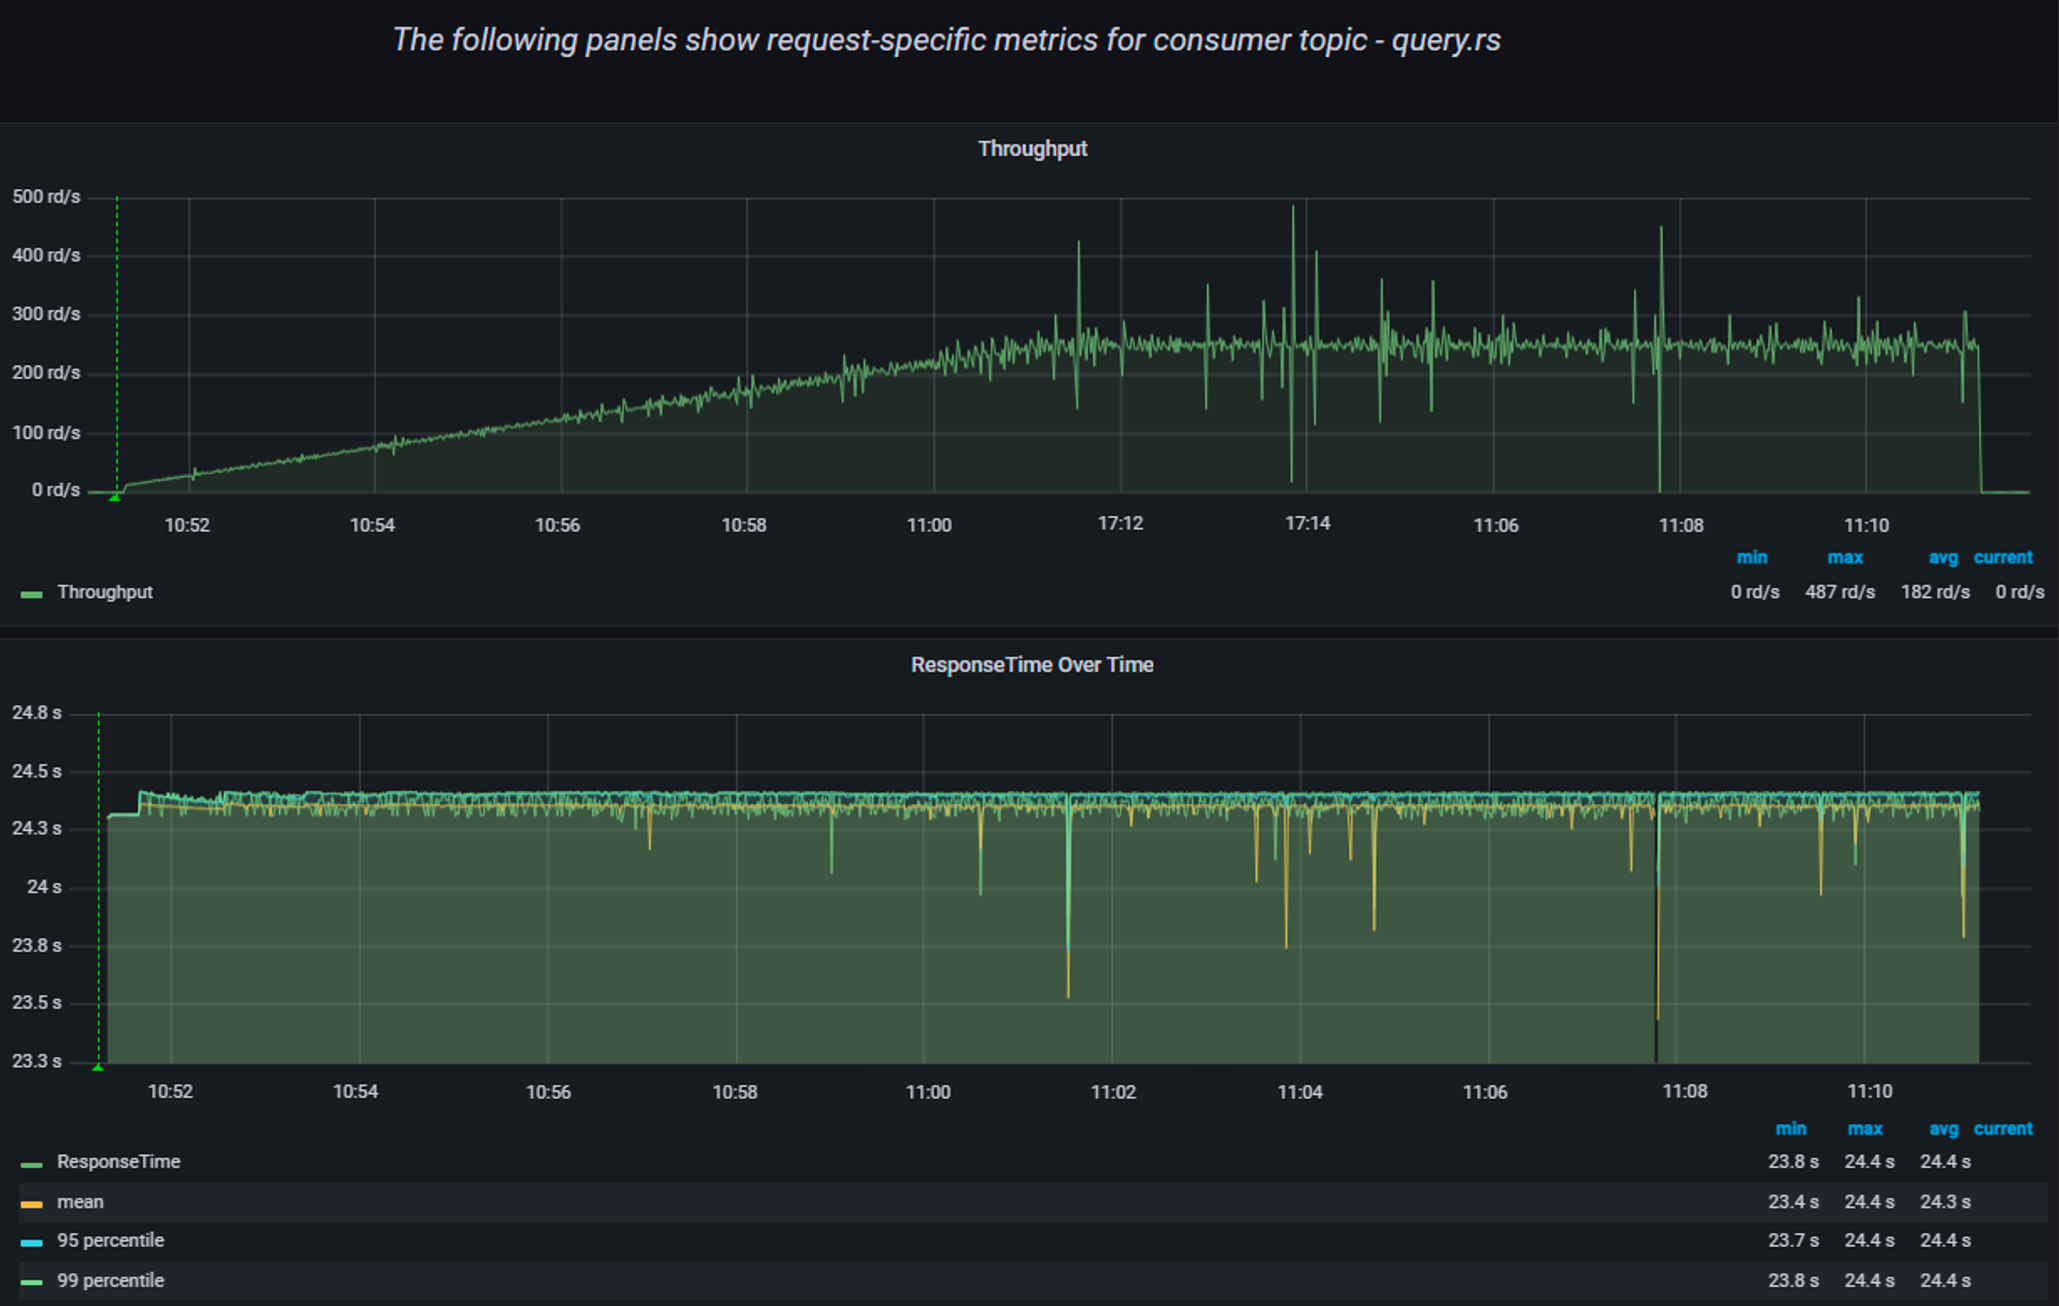Click the 99 percentile color swatch

[x=31, y=1283]
